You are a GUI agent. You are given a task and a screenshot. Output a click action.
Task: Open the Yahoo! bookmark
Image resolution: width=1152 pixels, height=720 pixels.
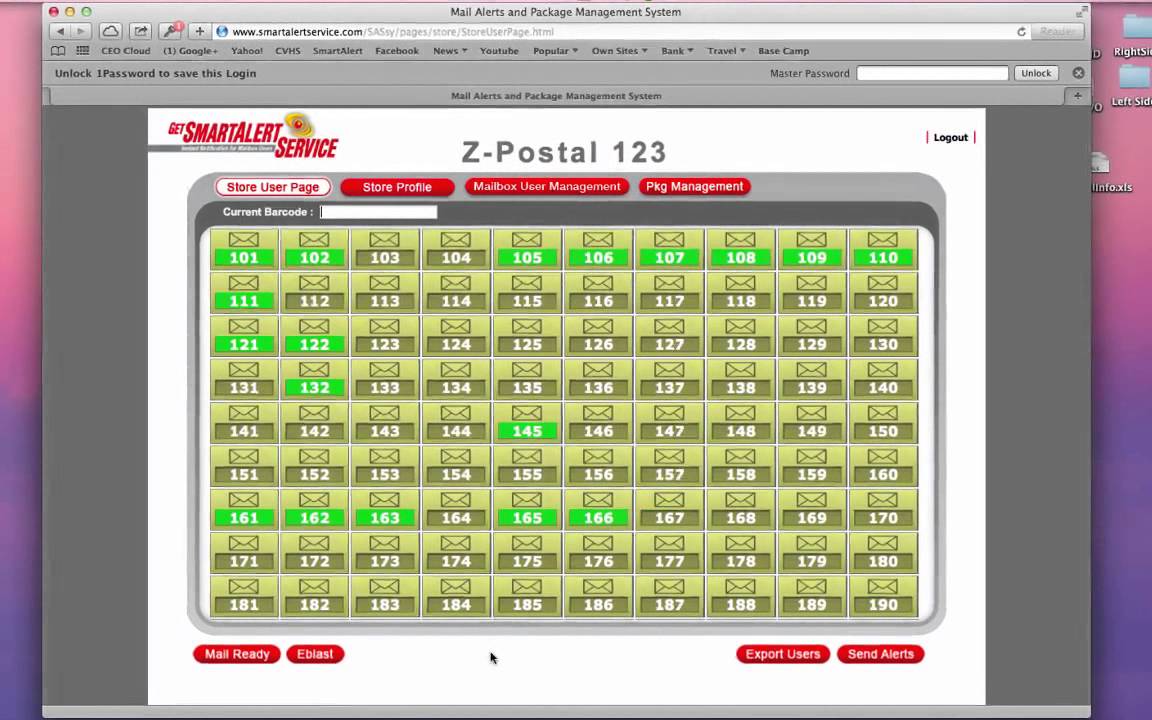[247, 51]
